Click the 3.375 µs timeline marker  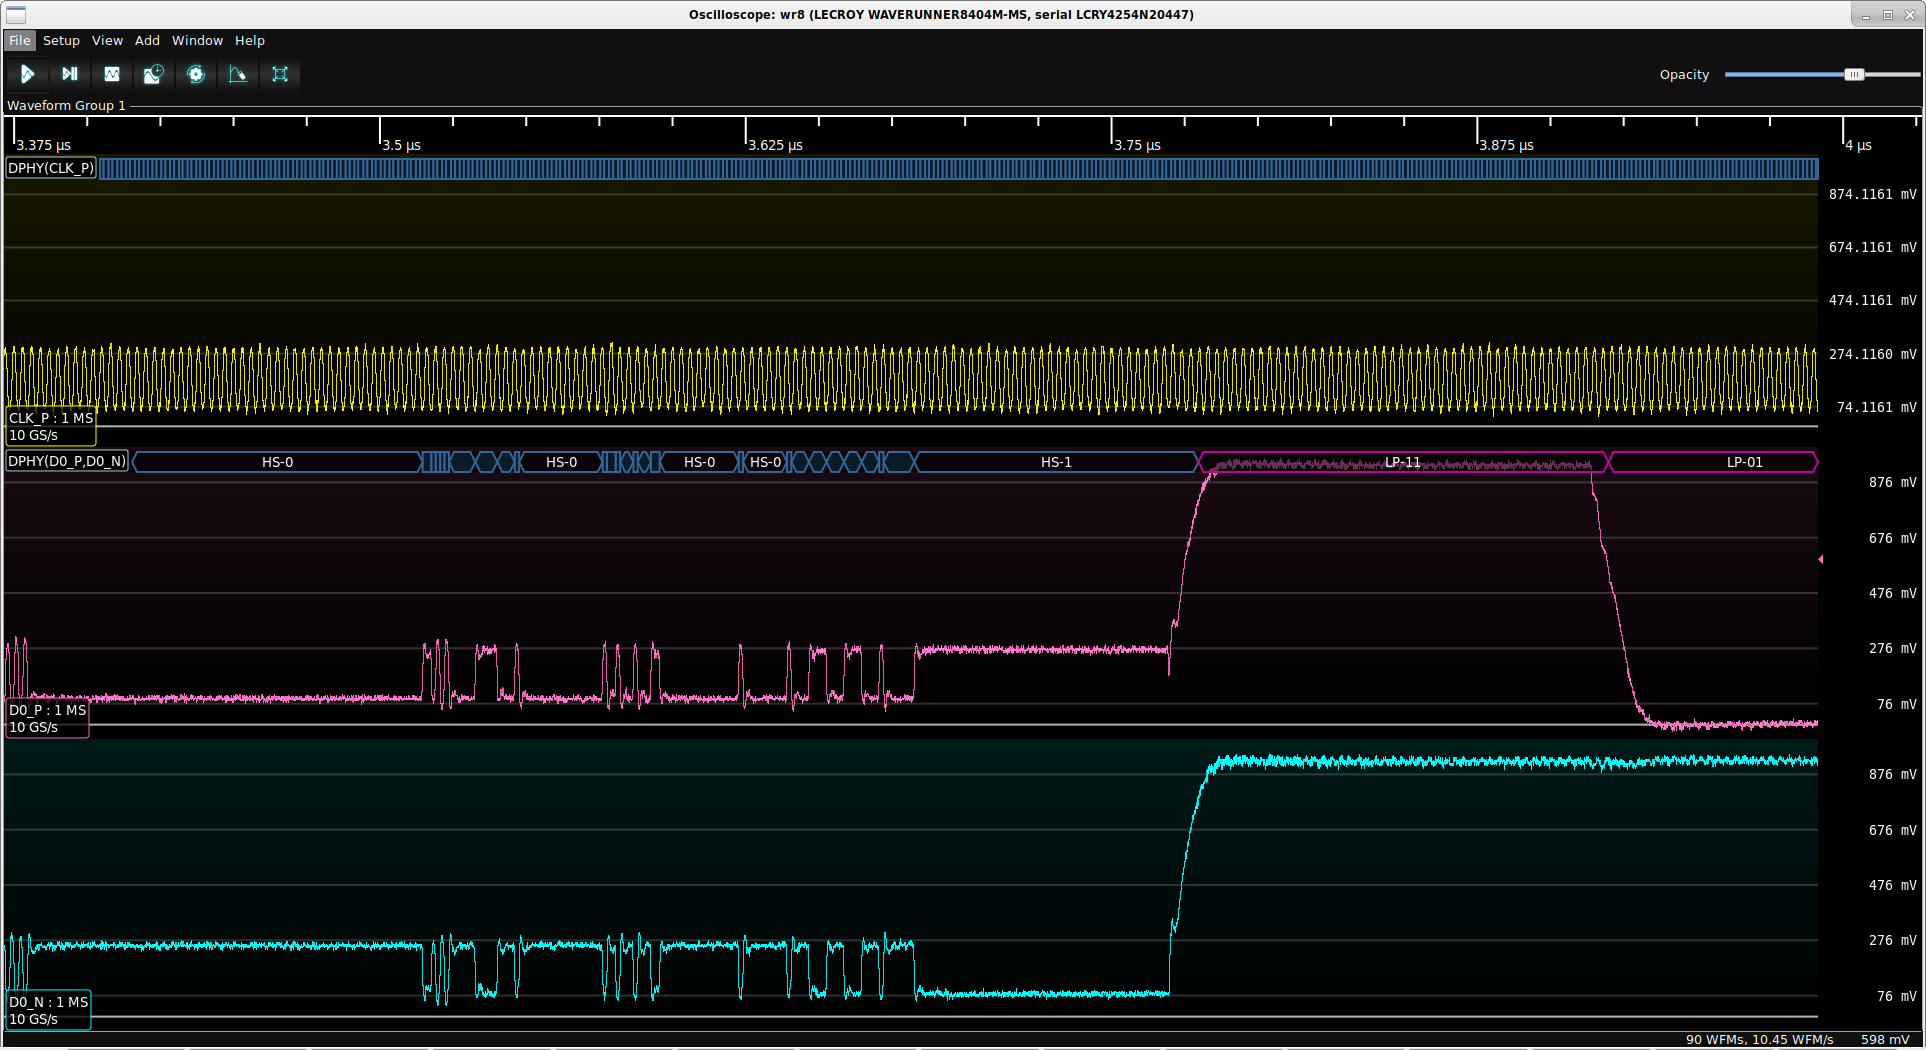pyautogui.click(x=43, y=145)
